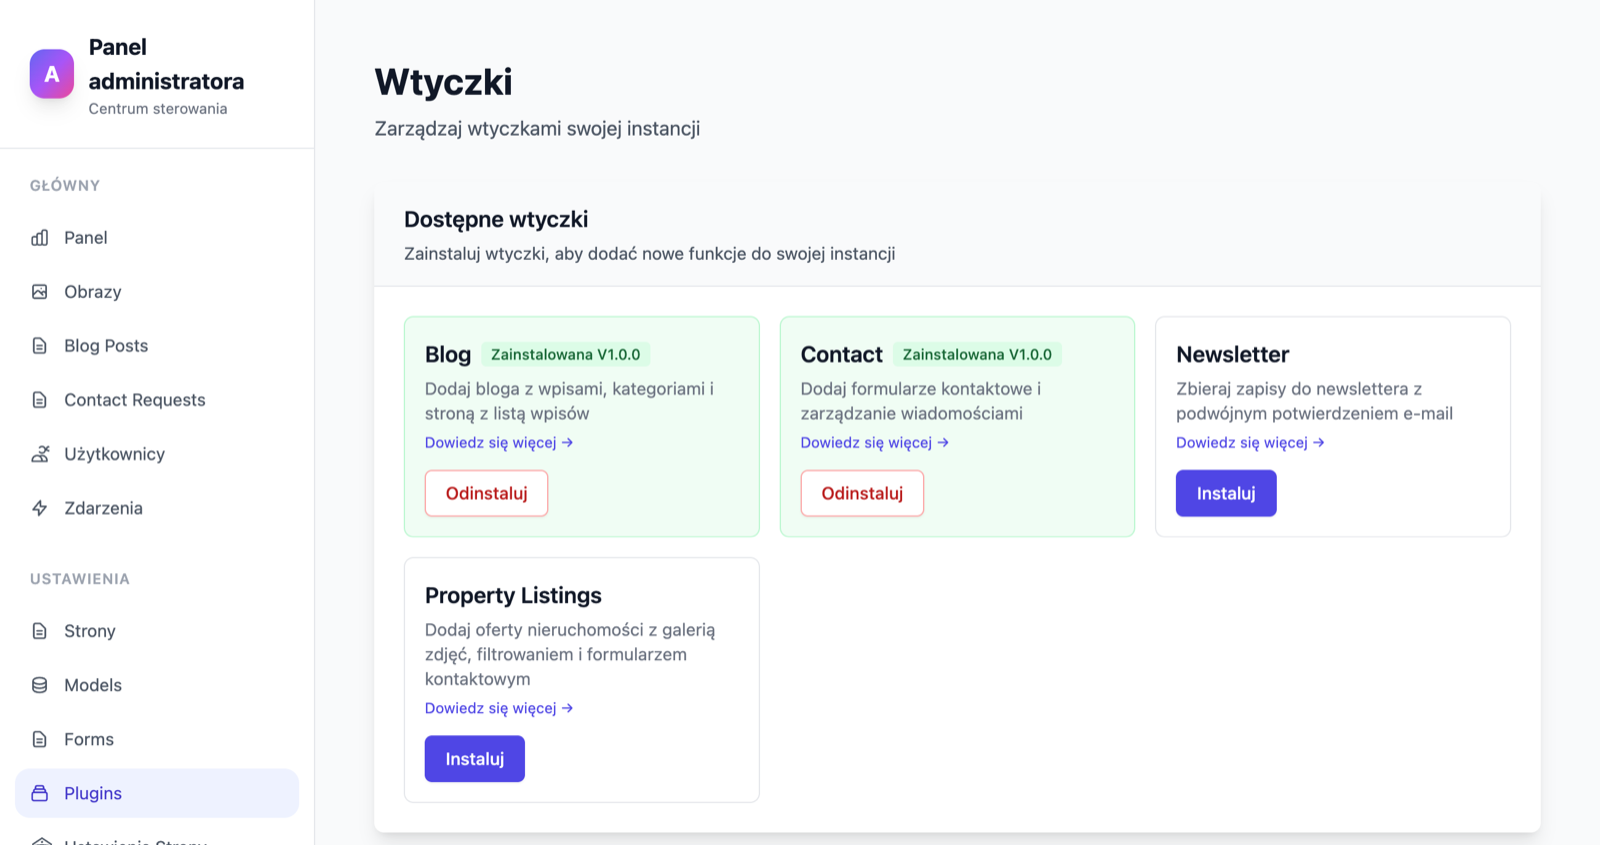The width and height of the screenshot is (1600, 845).
Task: Go to Obrazy in the sidebar
Action: [157, 292]
